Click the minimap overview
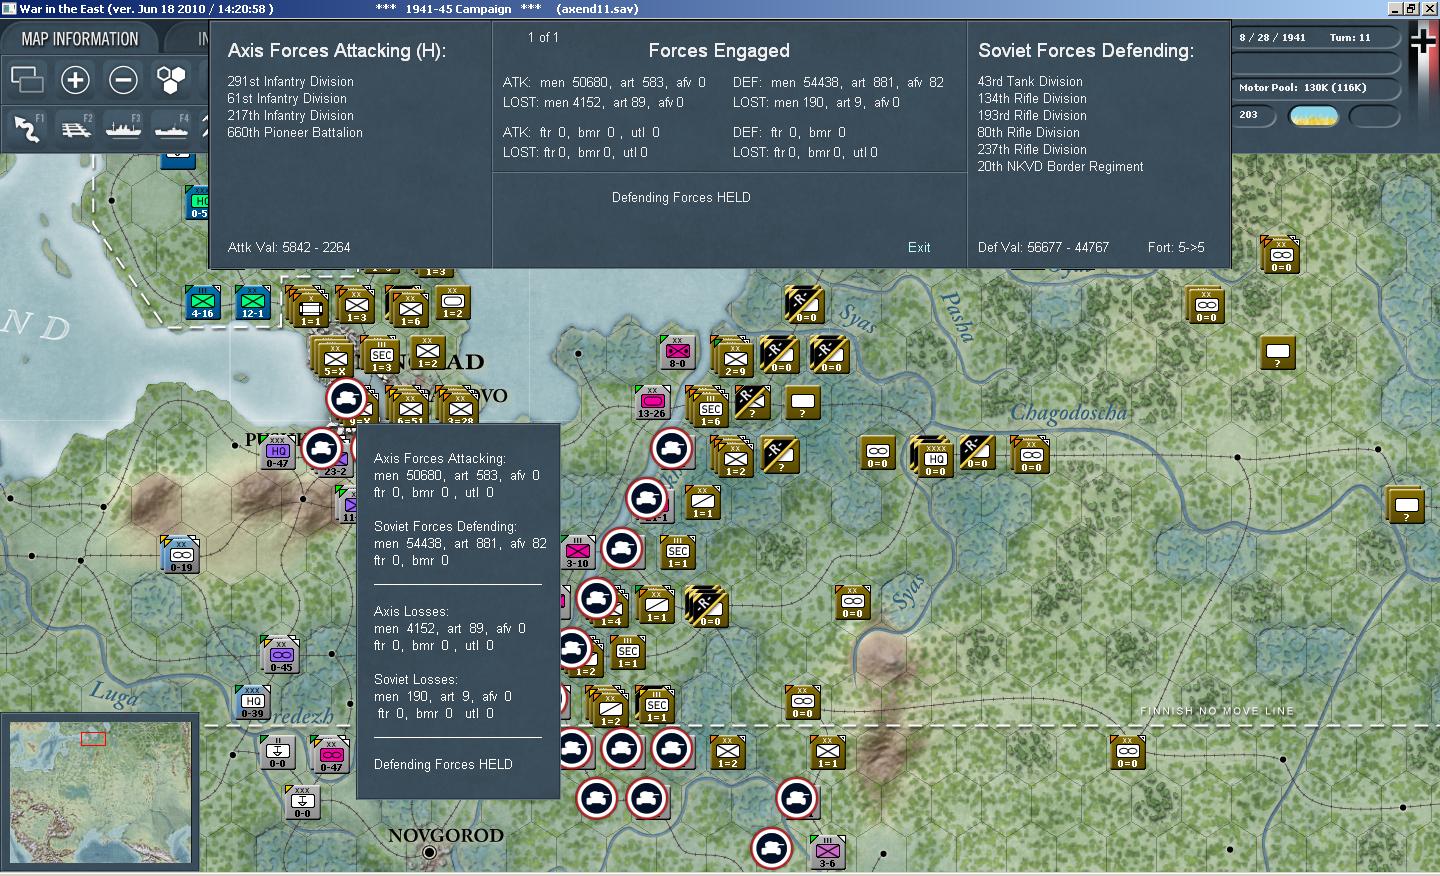This screenshot has width=1440, height=876. pyautogui.click(x=100, y=793)
